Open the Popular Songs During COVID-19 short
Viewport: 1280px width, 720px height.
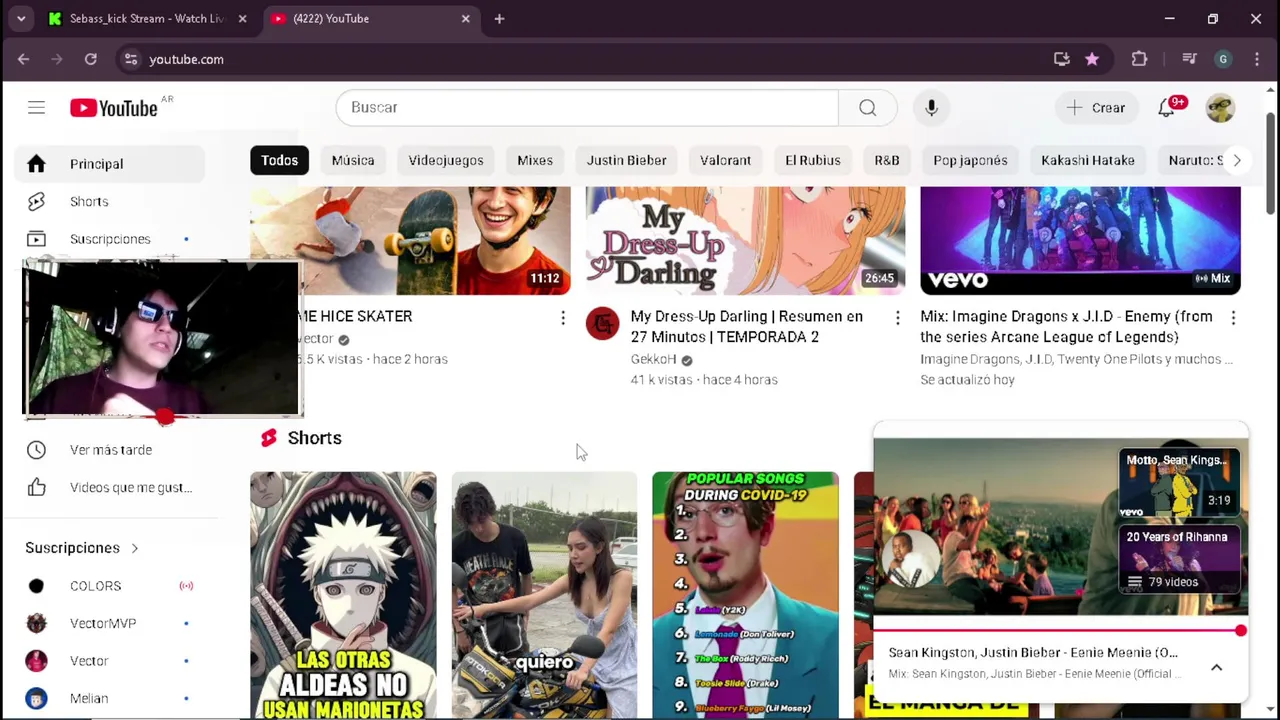[745, 595]
